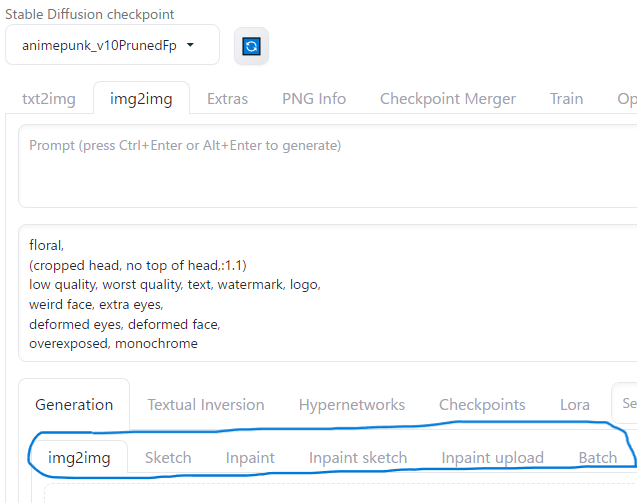Screen dimensions: 637x503
Task: Switch to the Lora tab
Action: 574,405
